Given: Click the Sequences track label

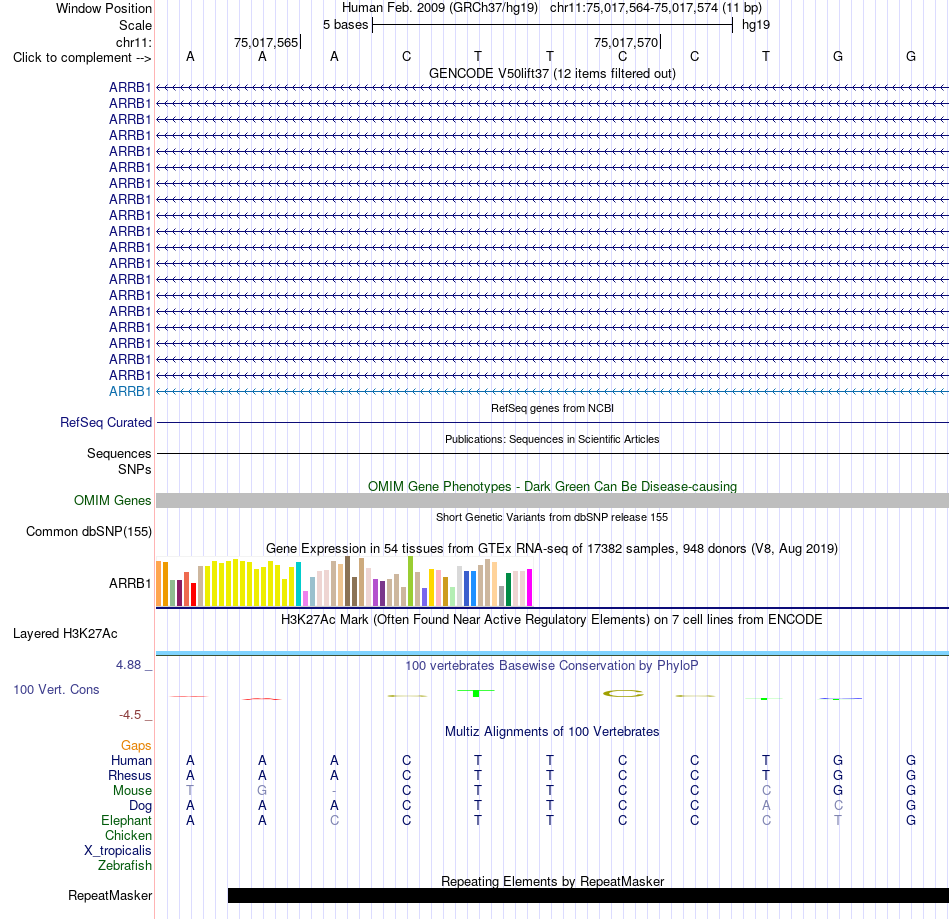Looking at the screenshot, I should (119, 453).
